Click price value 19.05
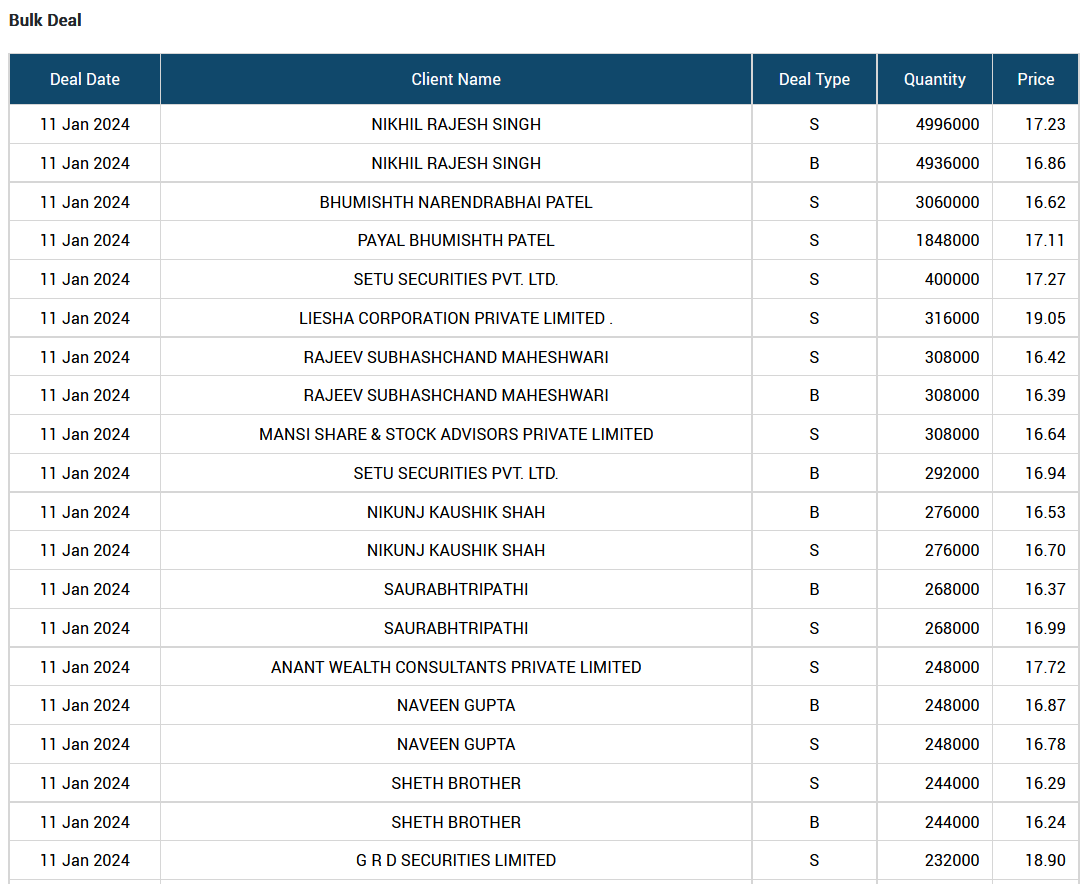 click(1045, 318)
